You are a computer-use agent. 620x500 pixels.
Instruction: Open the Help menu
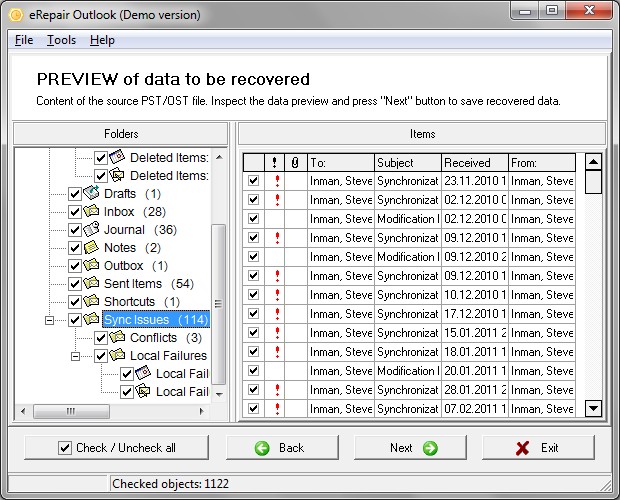click(x=102, y=40)
